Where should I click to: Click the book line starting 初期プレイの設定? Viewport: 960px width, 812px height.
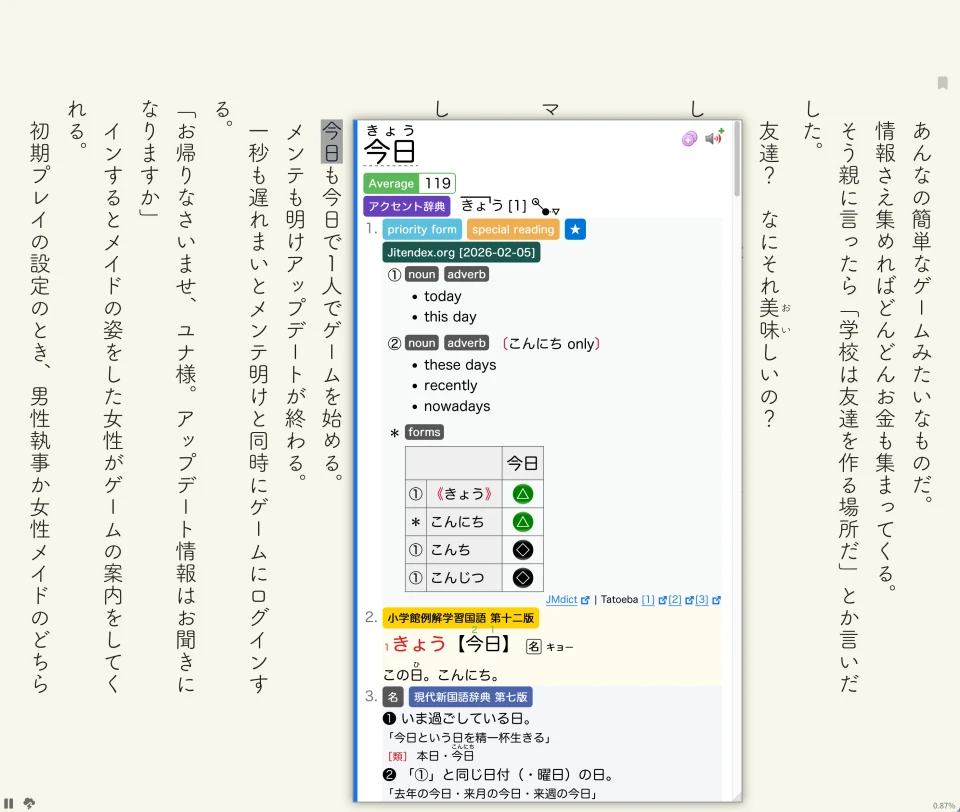click(x=40, y=407)
